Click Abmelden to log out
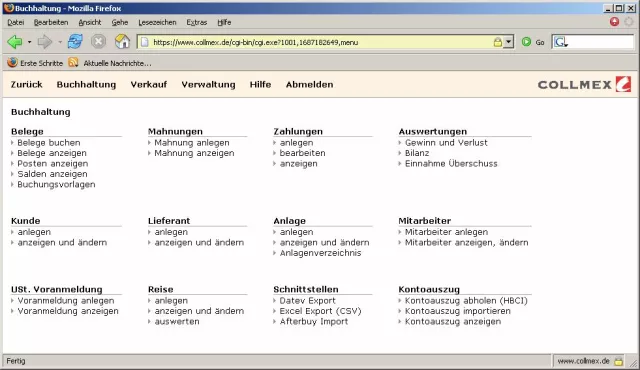The width and height of the screenshot is (640, 370). click(309, 84)
